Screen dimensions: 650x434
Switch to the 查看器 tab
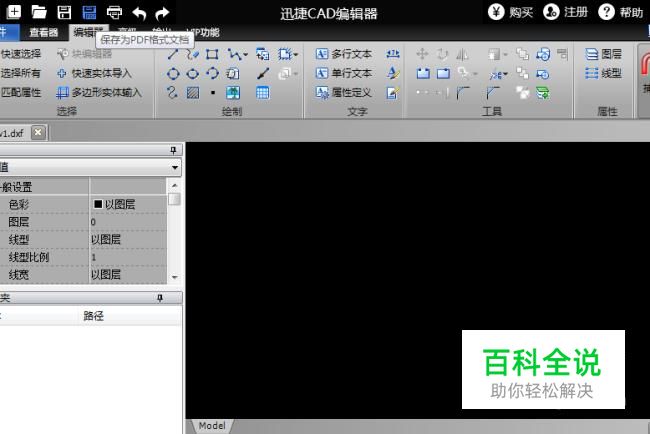[x=44, y=33]
